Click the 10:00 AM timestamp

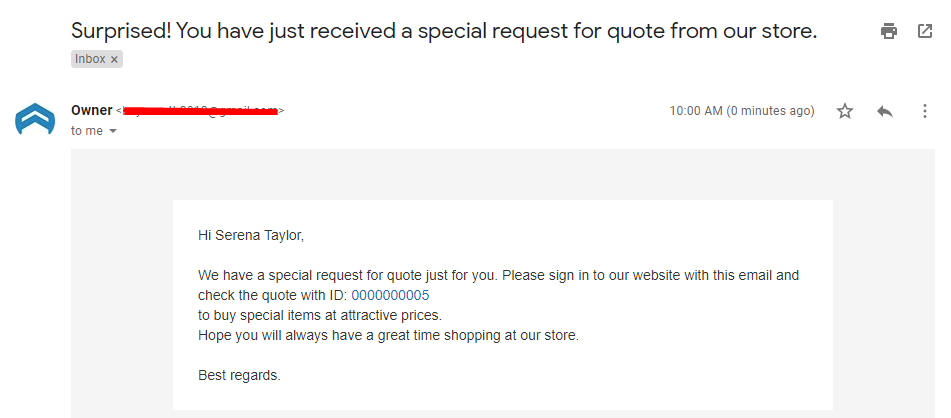coord(741,111)
